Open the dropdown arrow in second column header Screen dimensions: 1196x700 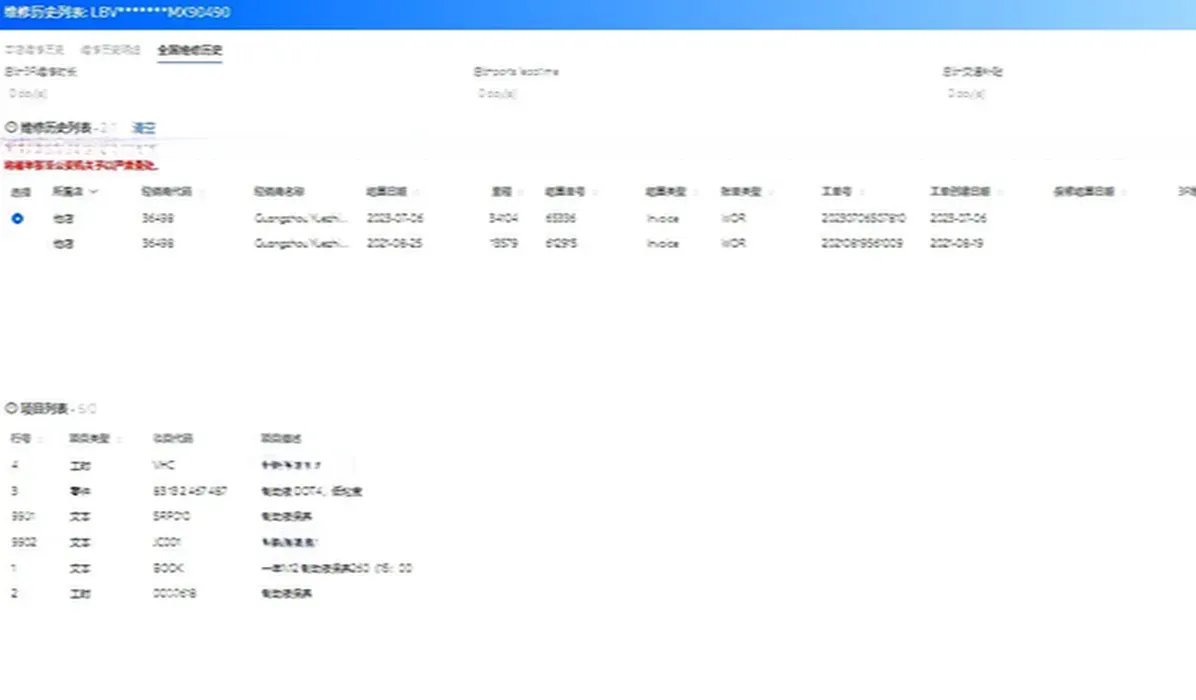tap(94, 192)
